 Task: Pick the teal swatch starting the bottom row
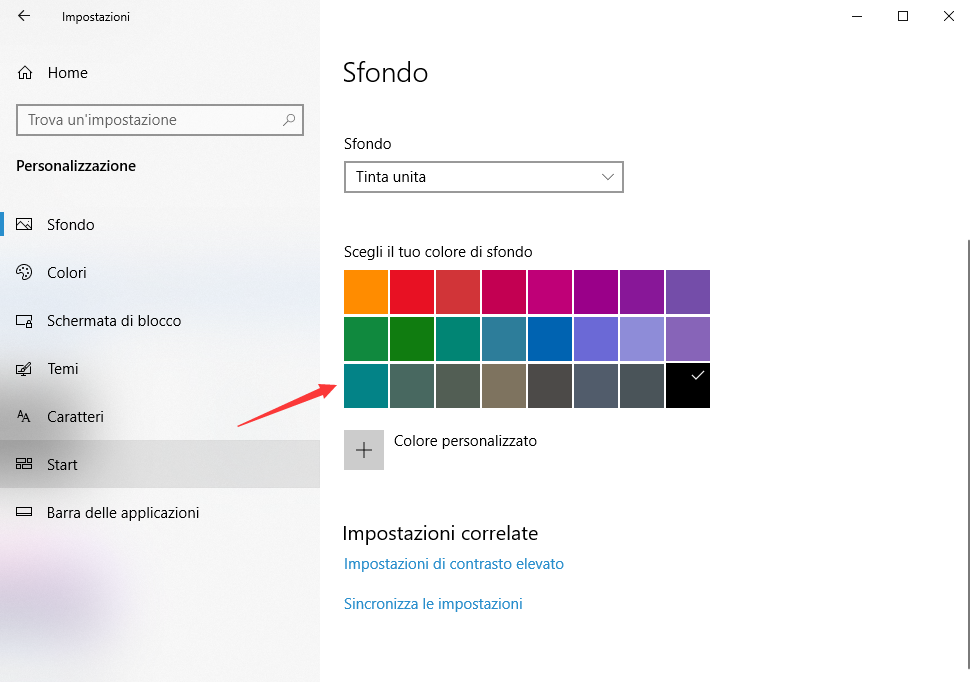pyautogui.click(x=366, y=386)
